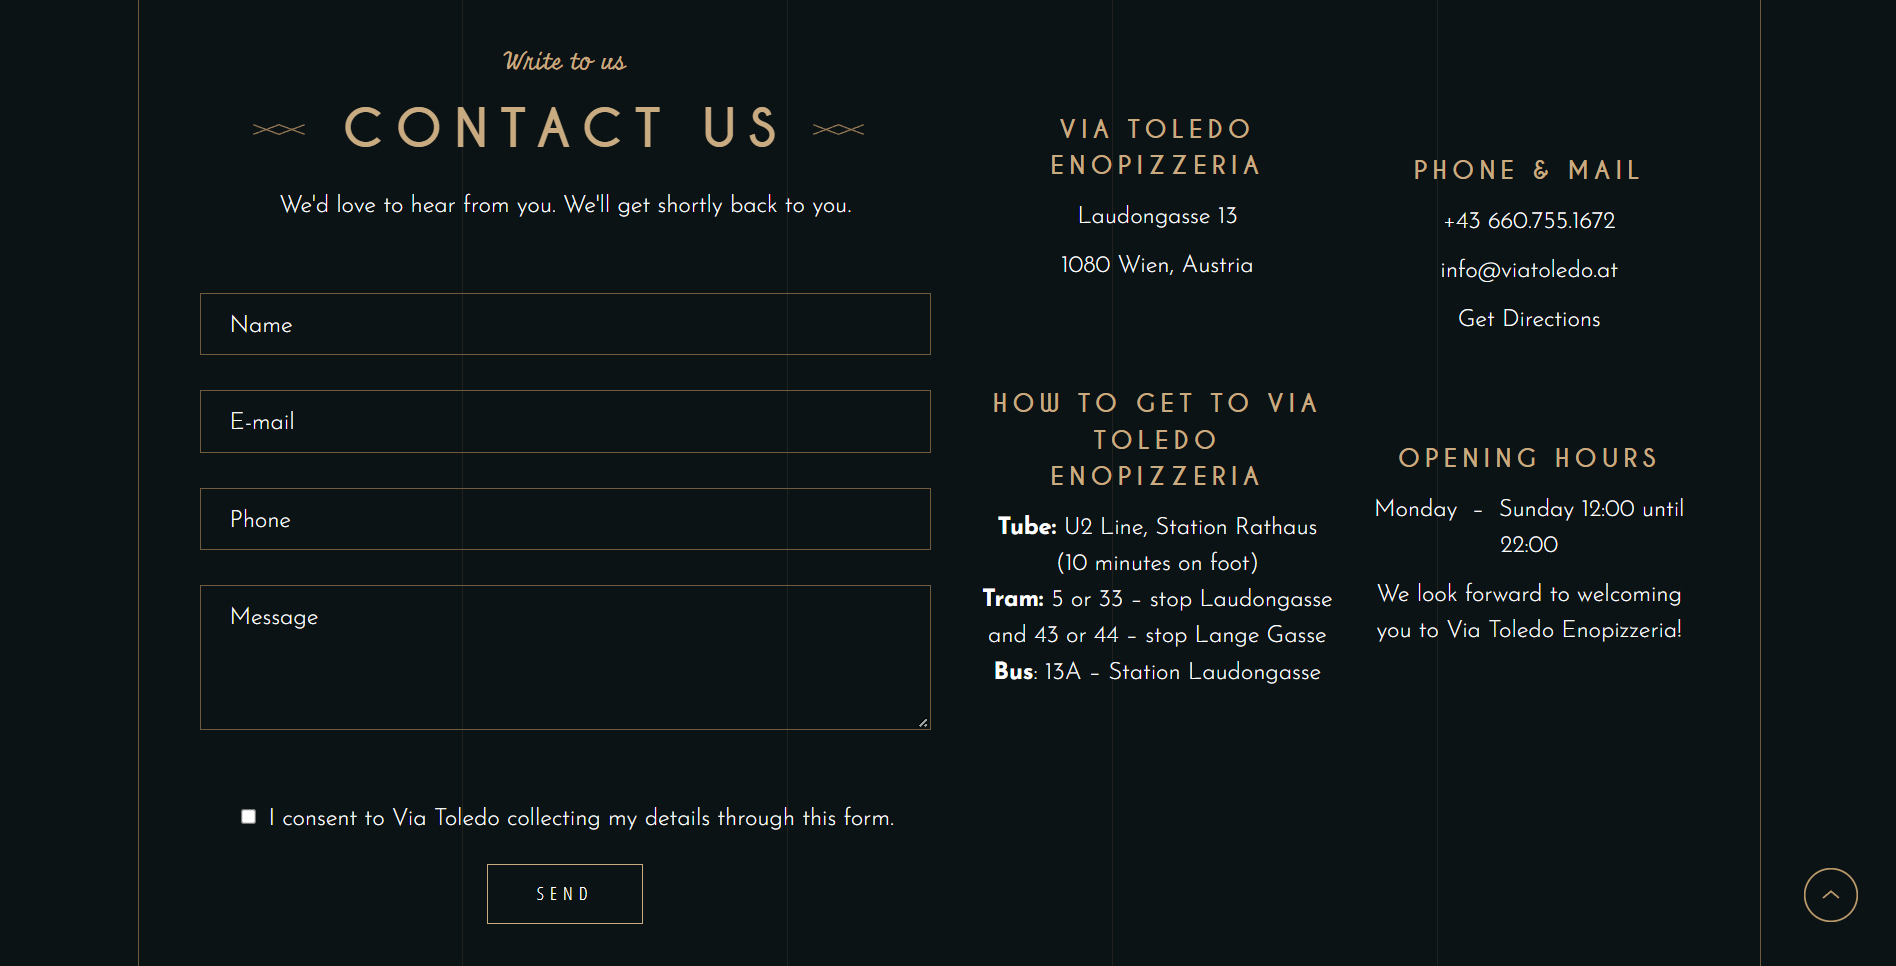The image size is (1896, 966).
Task: Click the Laudongasse 13 address line
Action: point(1157,216)
